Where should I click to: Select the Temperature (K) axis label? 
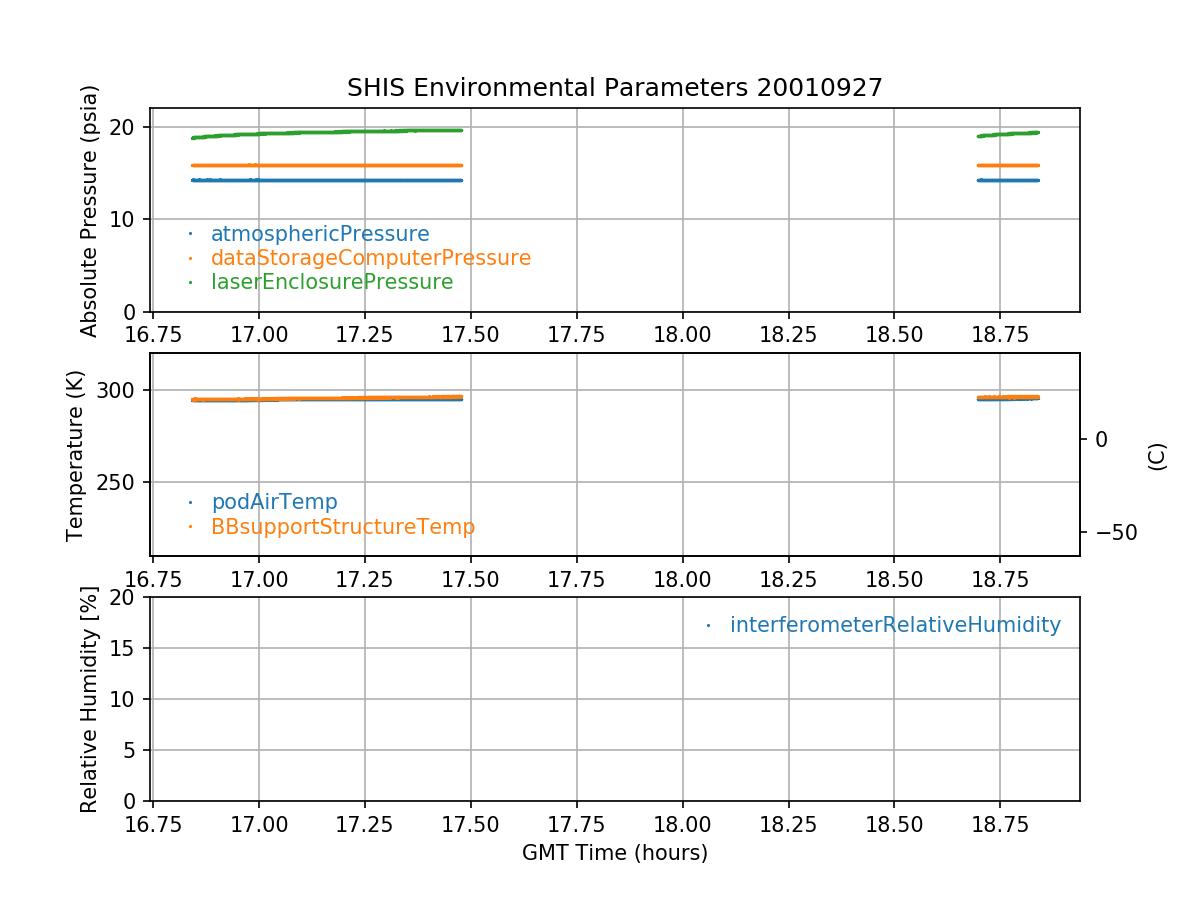coord(76,455)
